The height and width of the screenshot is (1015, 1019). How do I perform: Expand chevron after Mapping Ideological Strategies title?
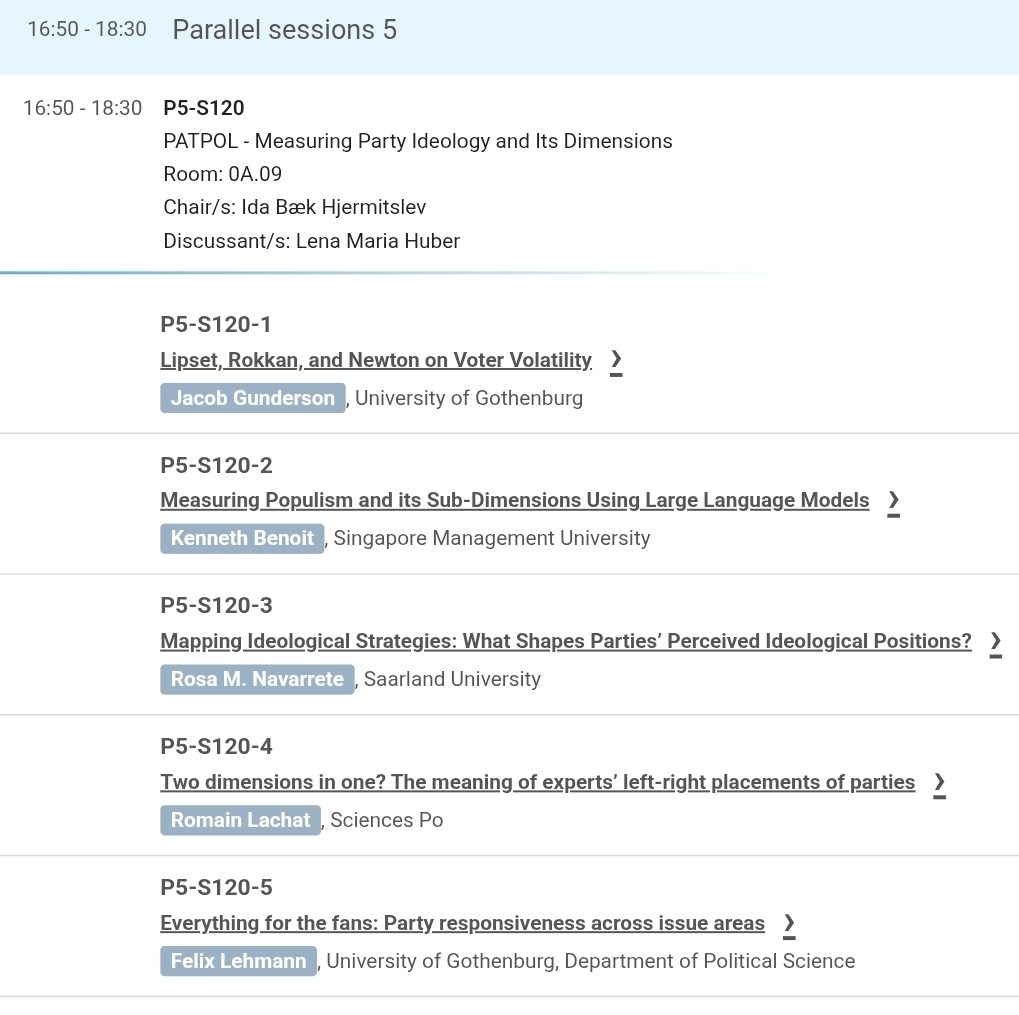pos(995,642)
